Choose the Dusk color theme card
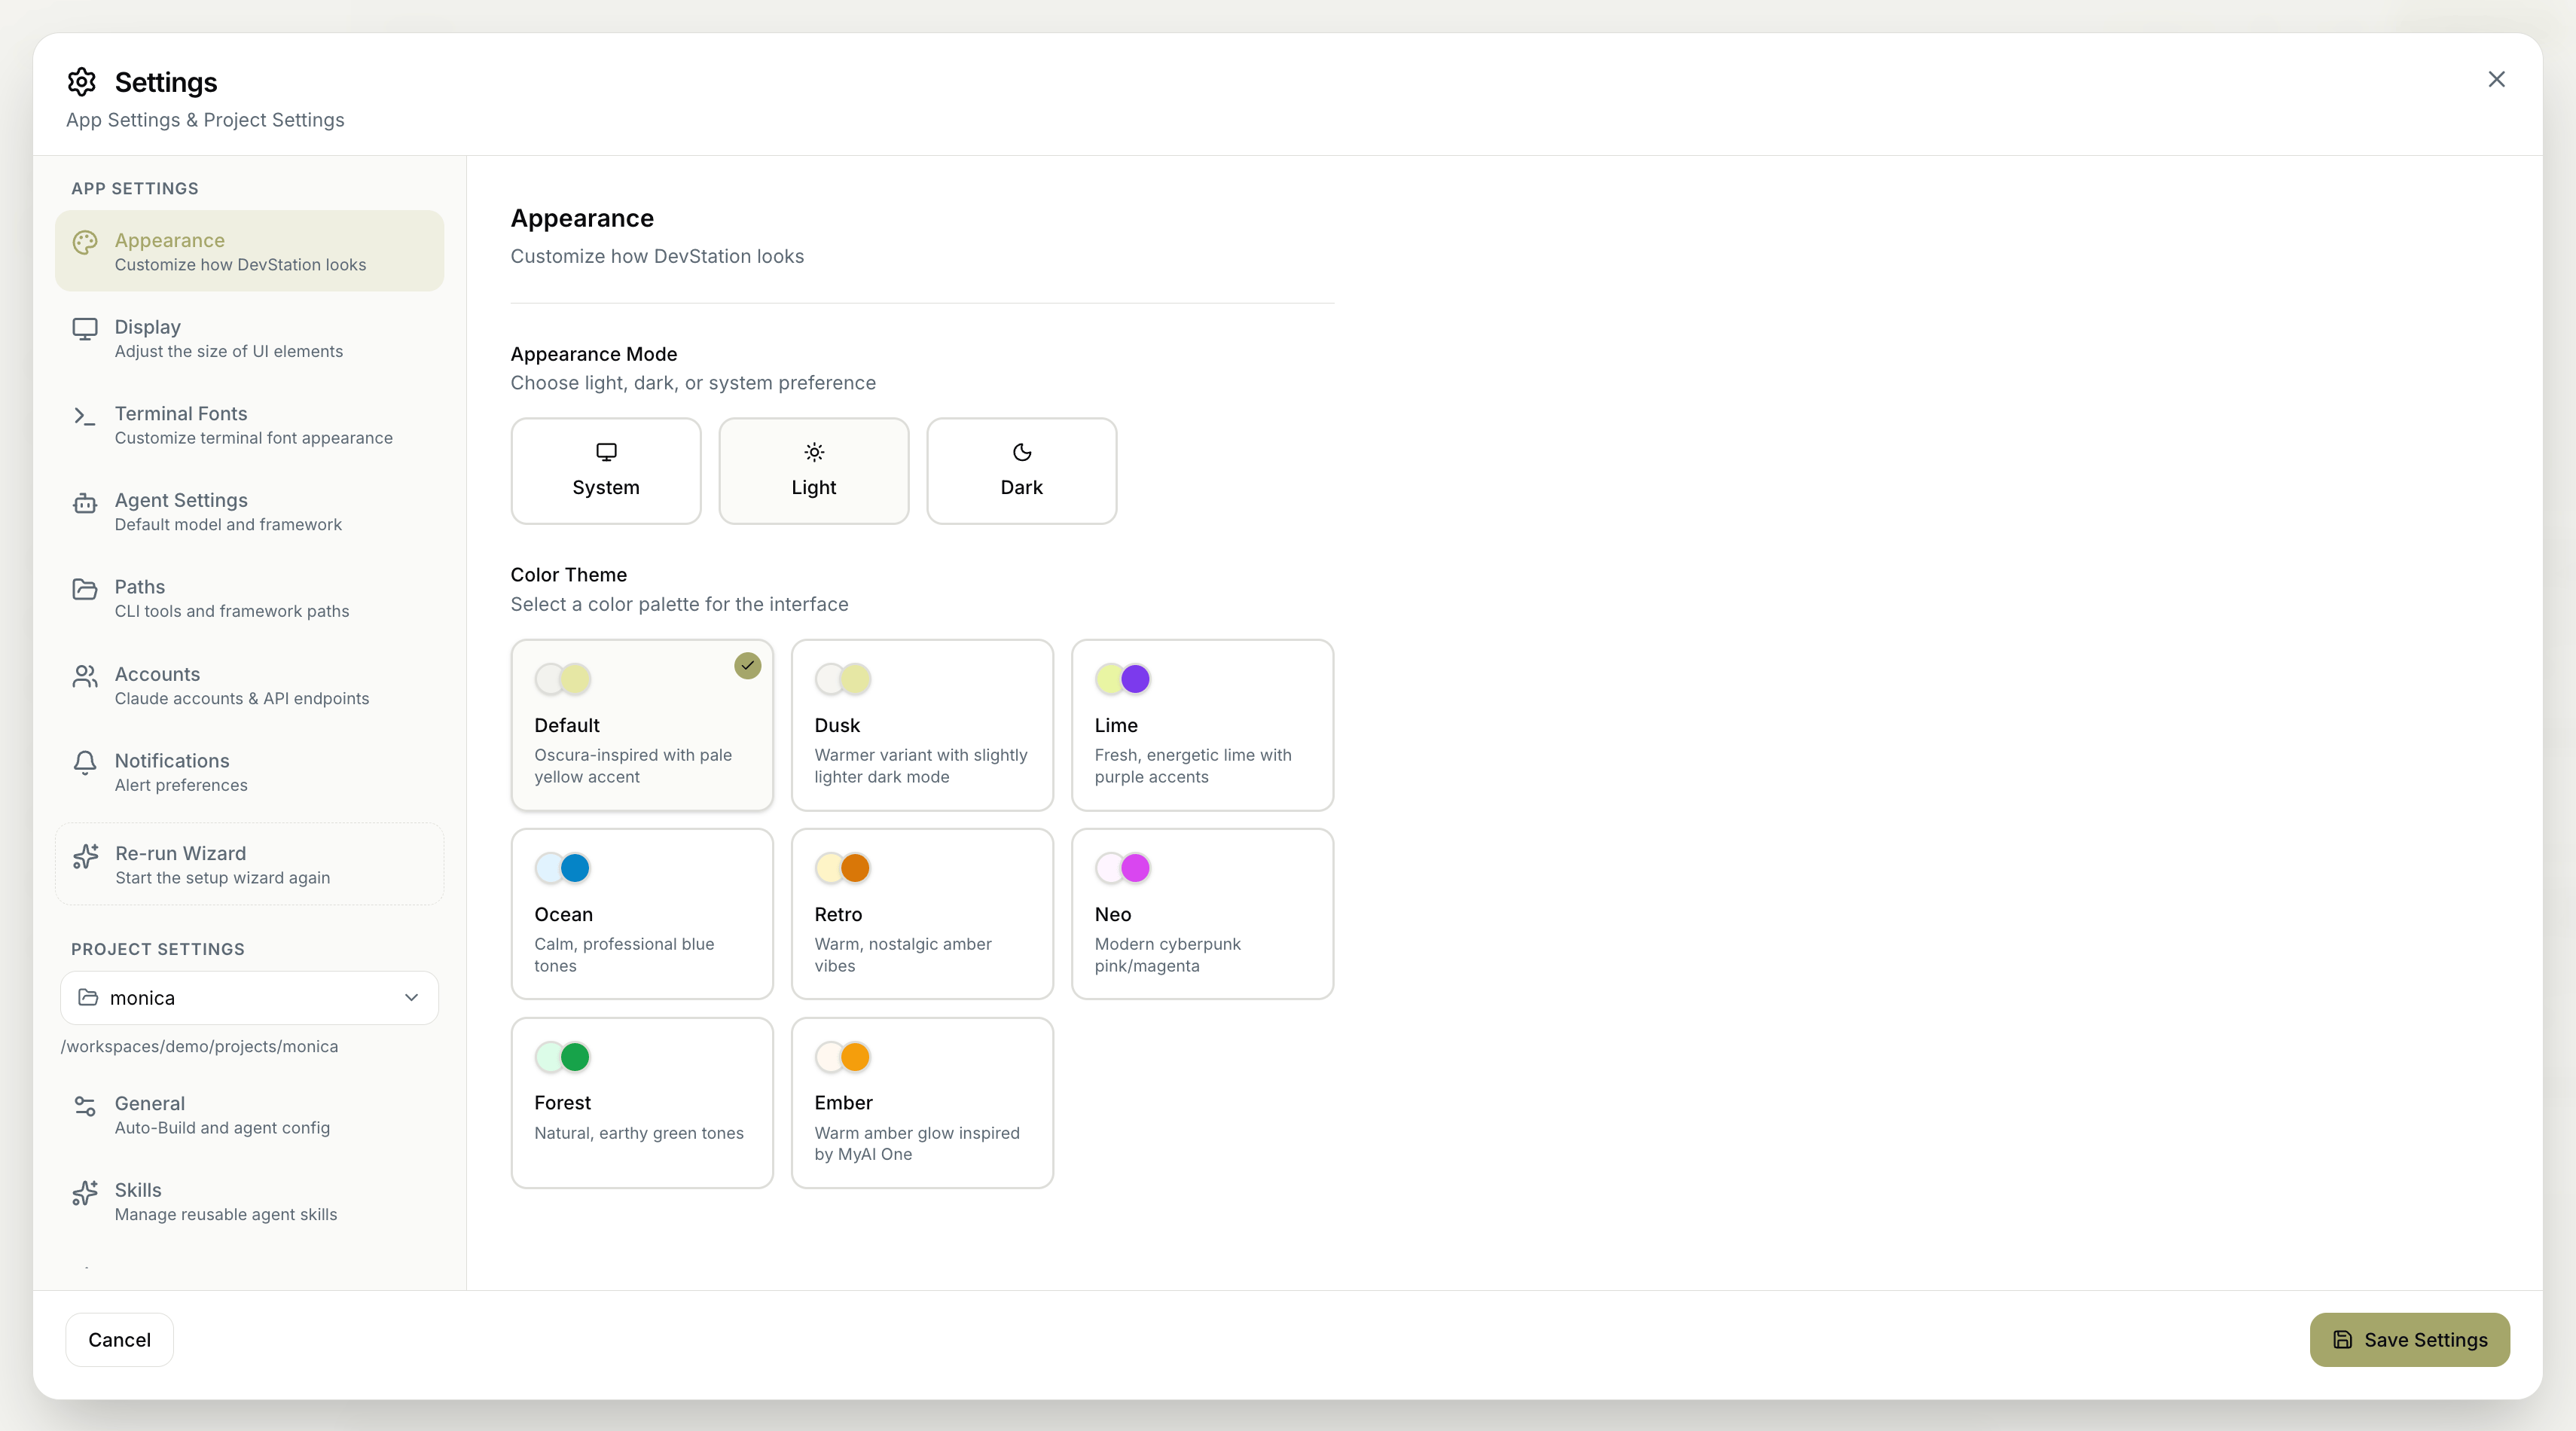The width and height of the screenshot is (2576, 1431). click(x=922, y=725)
